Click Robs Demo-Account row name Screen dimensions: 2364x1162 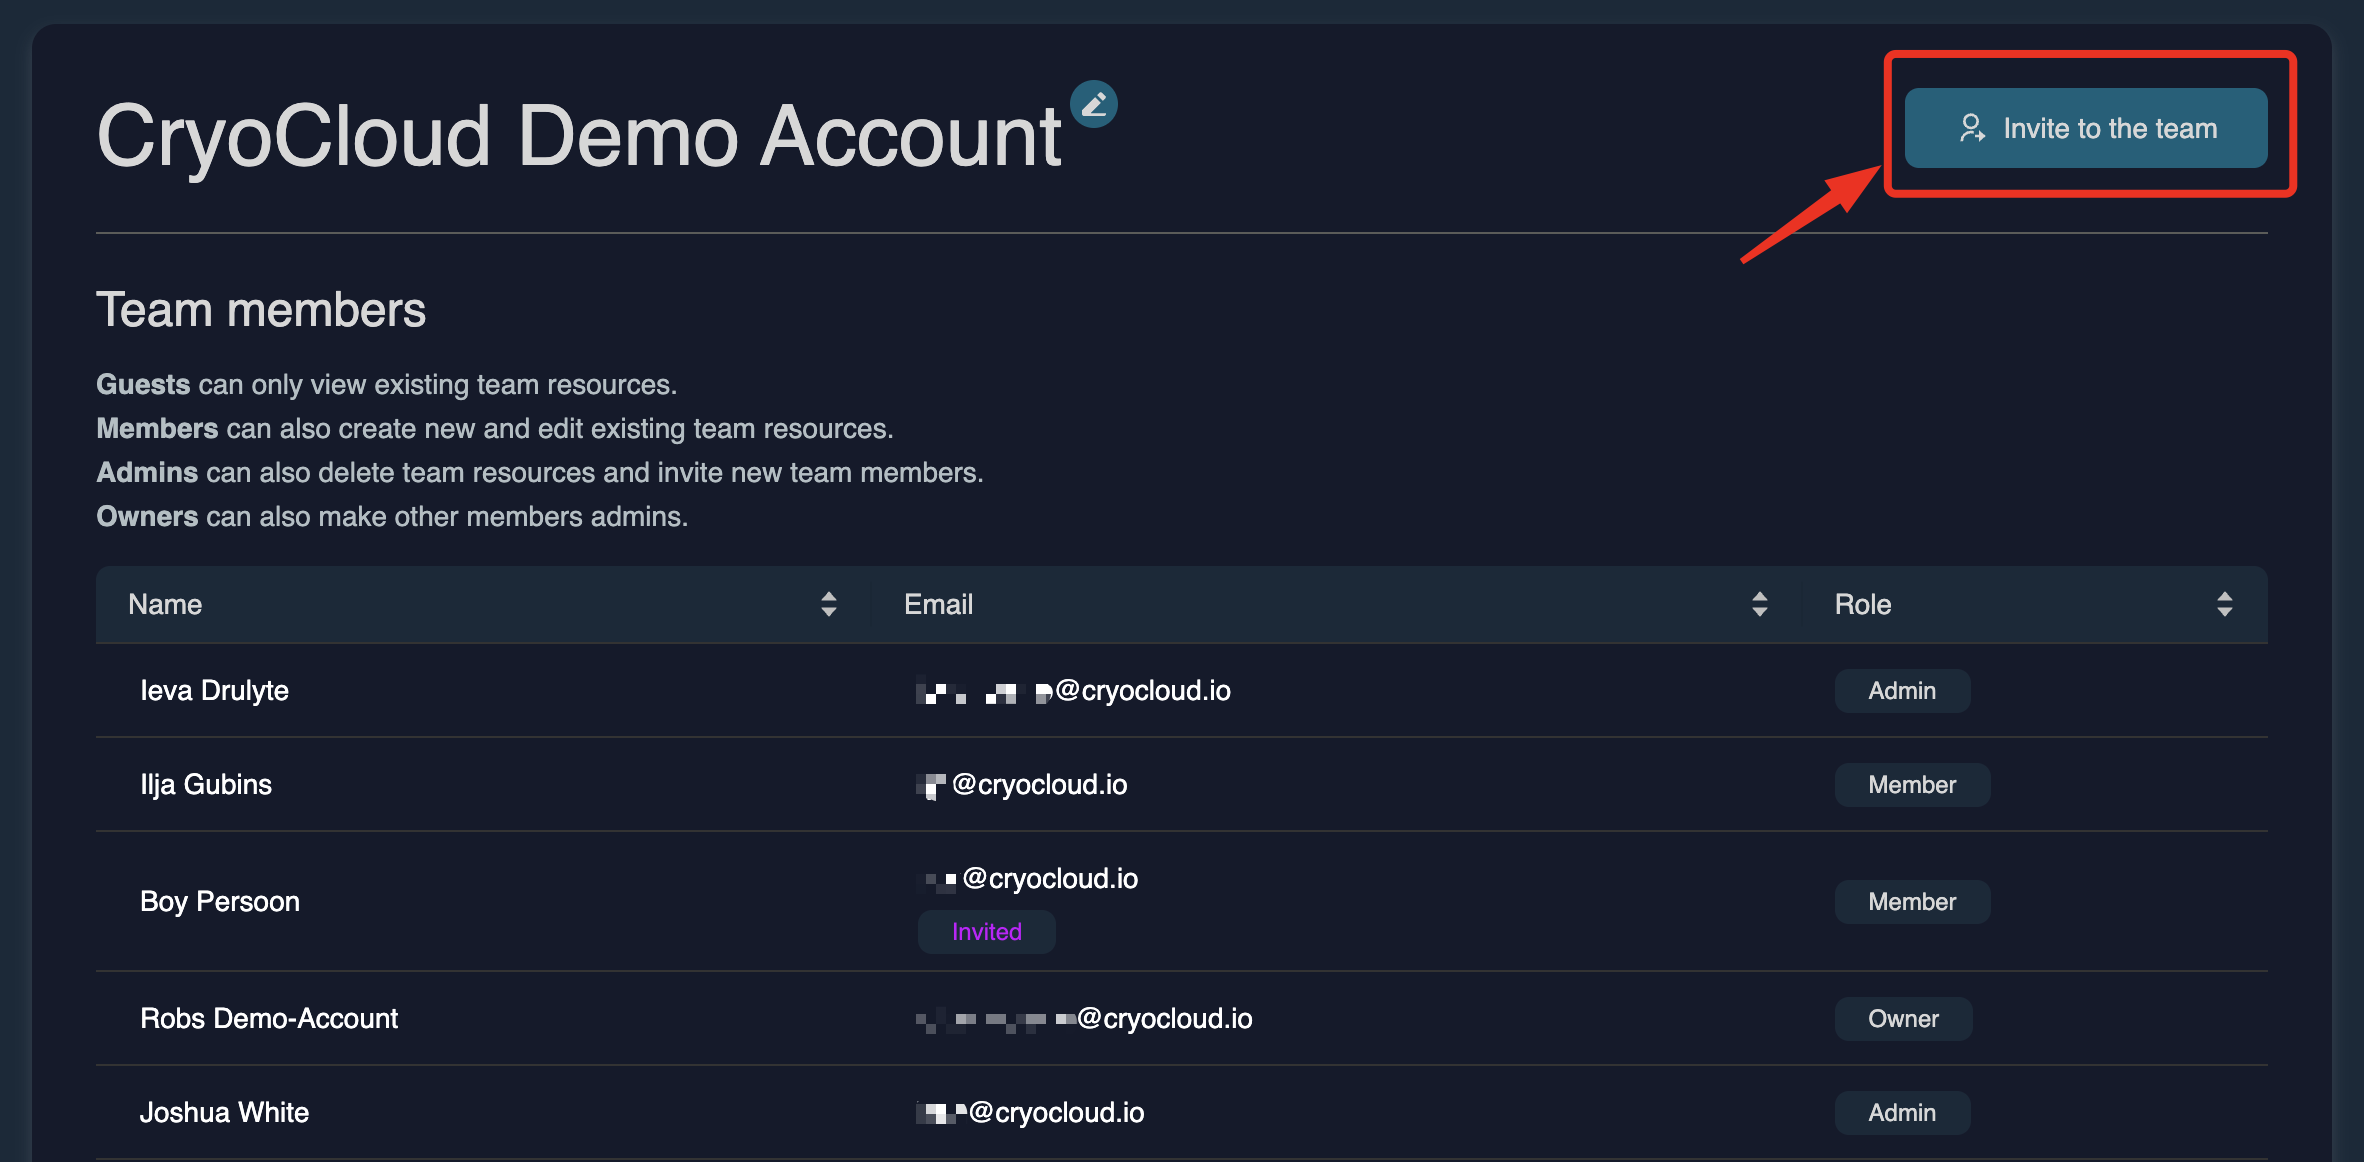[269, 1019]
